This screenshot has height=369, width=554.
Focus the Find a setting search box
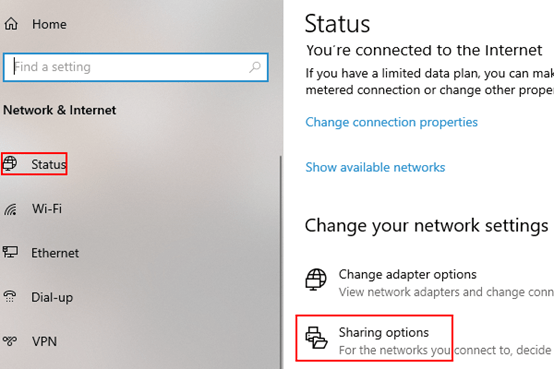click(x=136, y=67)
